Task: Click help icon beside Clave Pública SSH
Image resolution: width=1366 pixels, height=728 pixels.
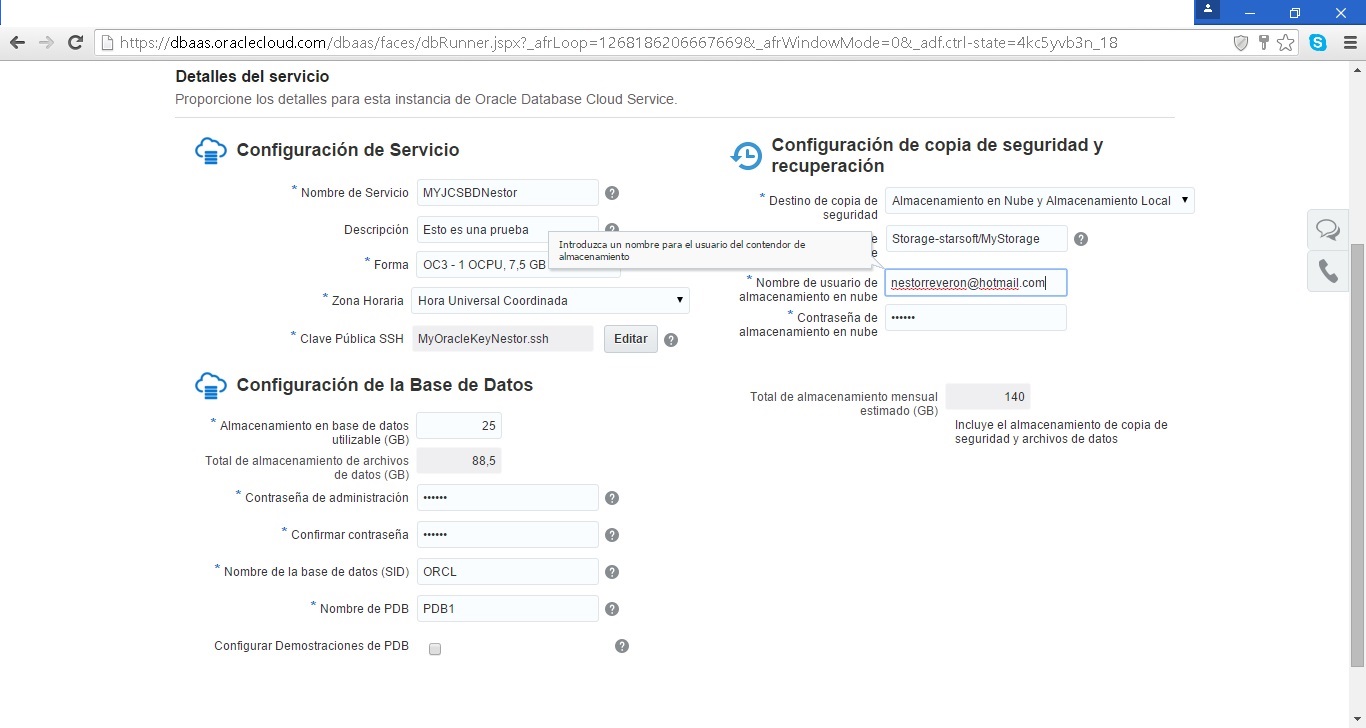Action: pyautogui.click(x=671, y=340)
